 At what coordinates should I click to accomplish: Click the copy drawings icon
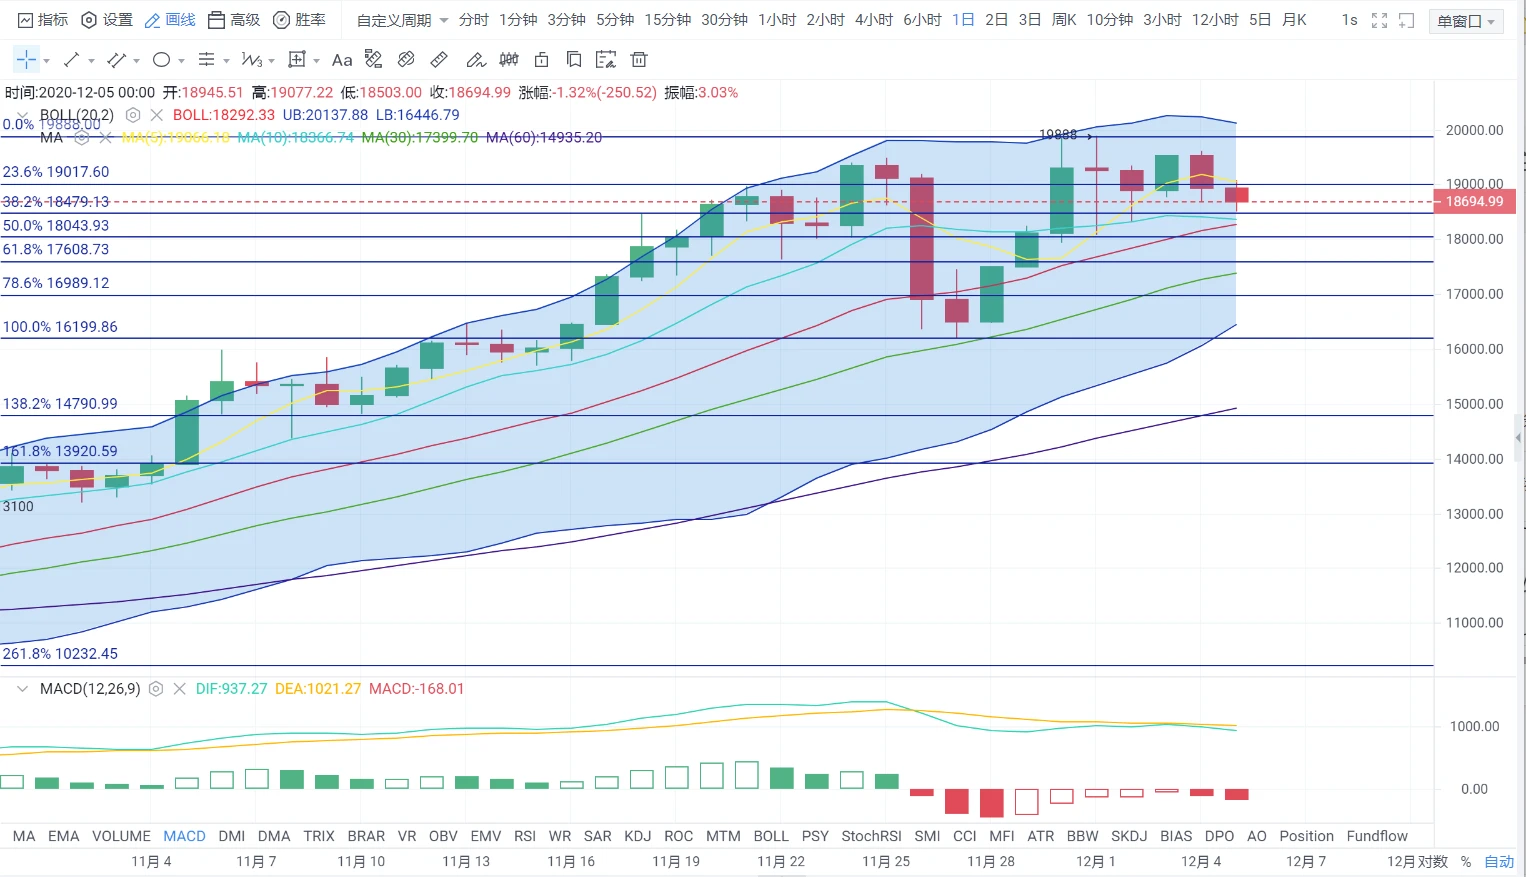click(574, 60)
